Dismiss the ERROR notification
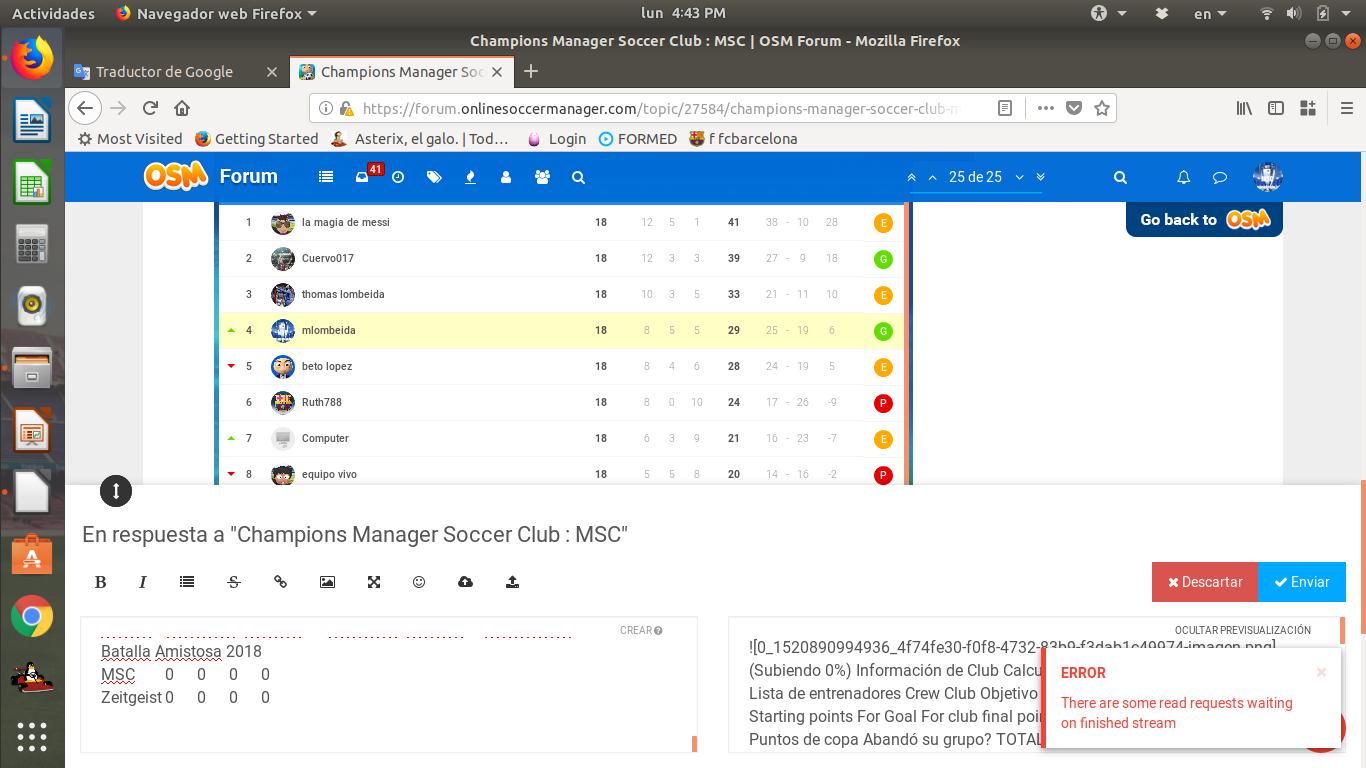This screenshot has width=1366, height=768. pos(1321,672)
